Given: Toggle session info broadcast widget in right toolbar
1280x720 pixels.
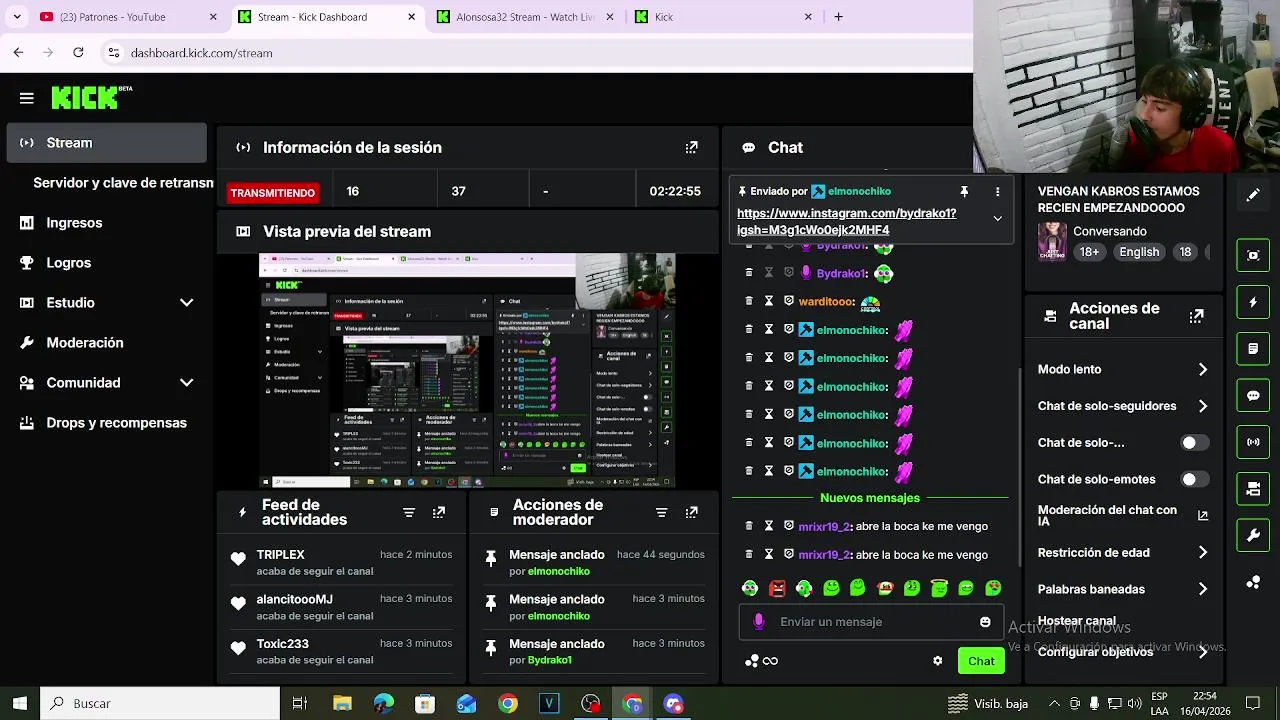Looking at the screenshot, I should 1253,442.
